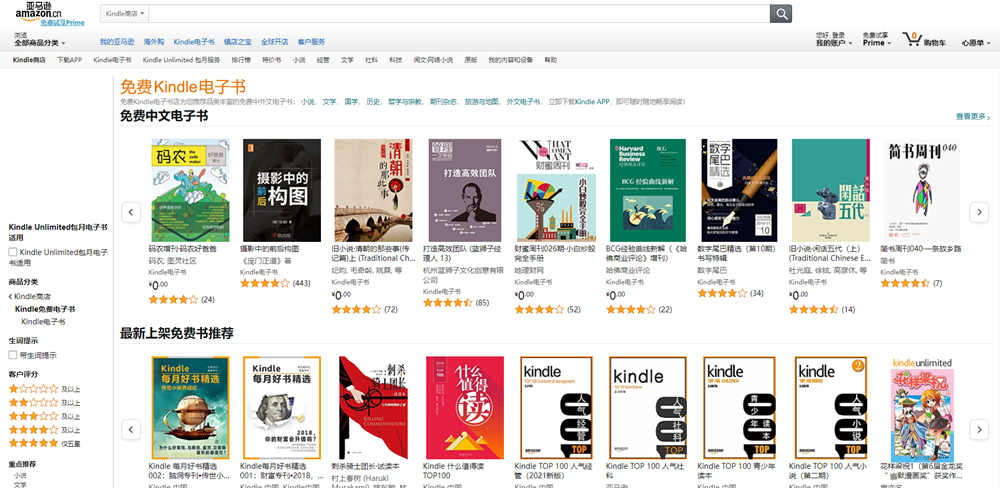
Task: Open star rating for 简书周刊040 (7)
Action: [x=905, y=283]
